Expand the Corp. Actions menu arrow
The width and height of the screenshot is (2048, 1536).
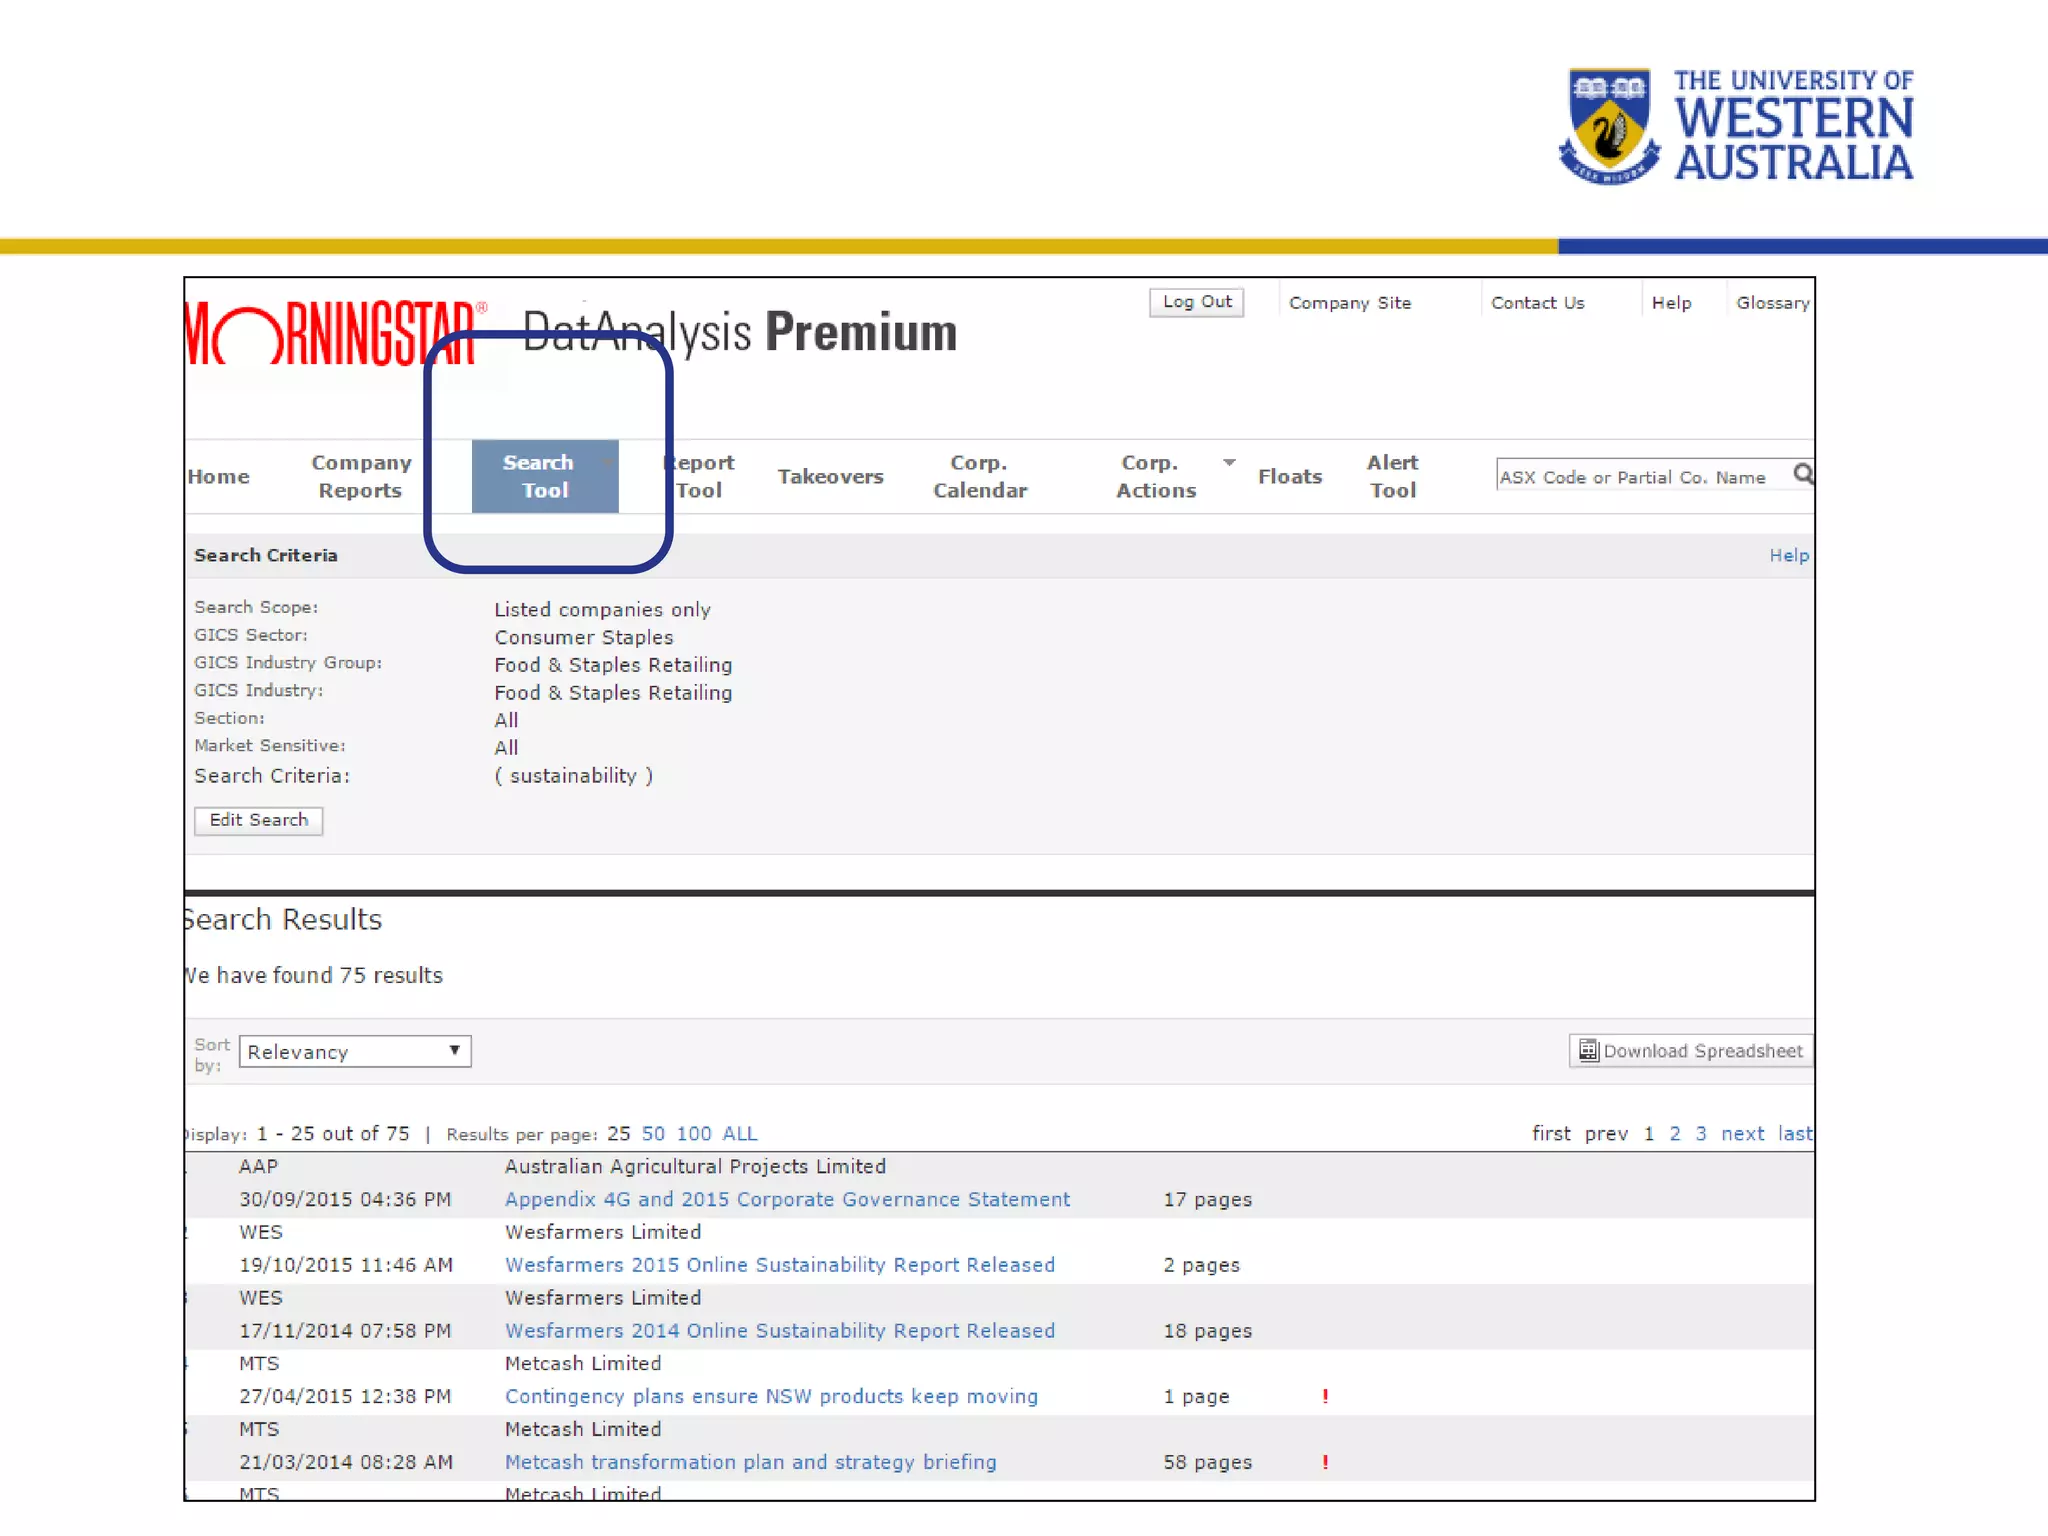coord(1229,462)
